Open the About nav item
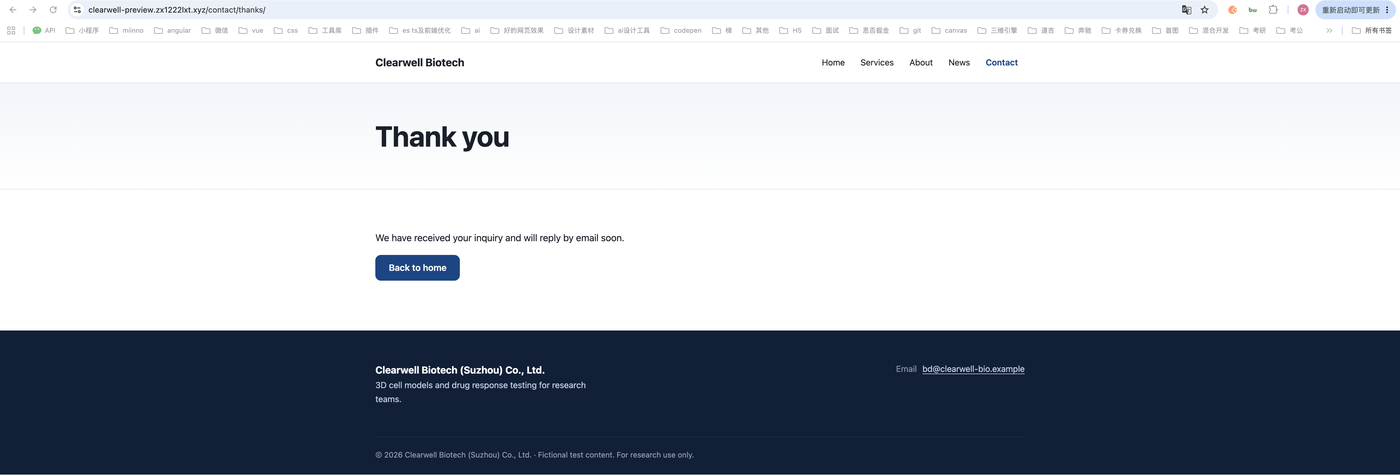 [921, 62]
